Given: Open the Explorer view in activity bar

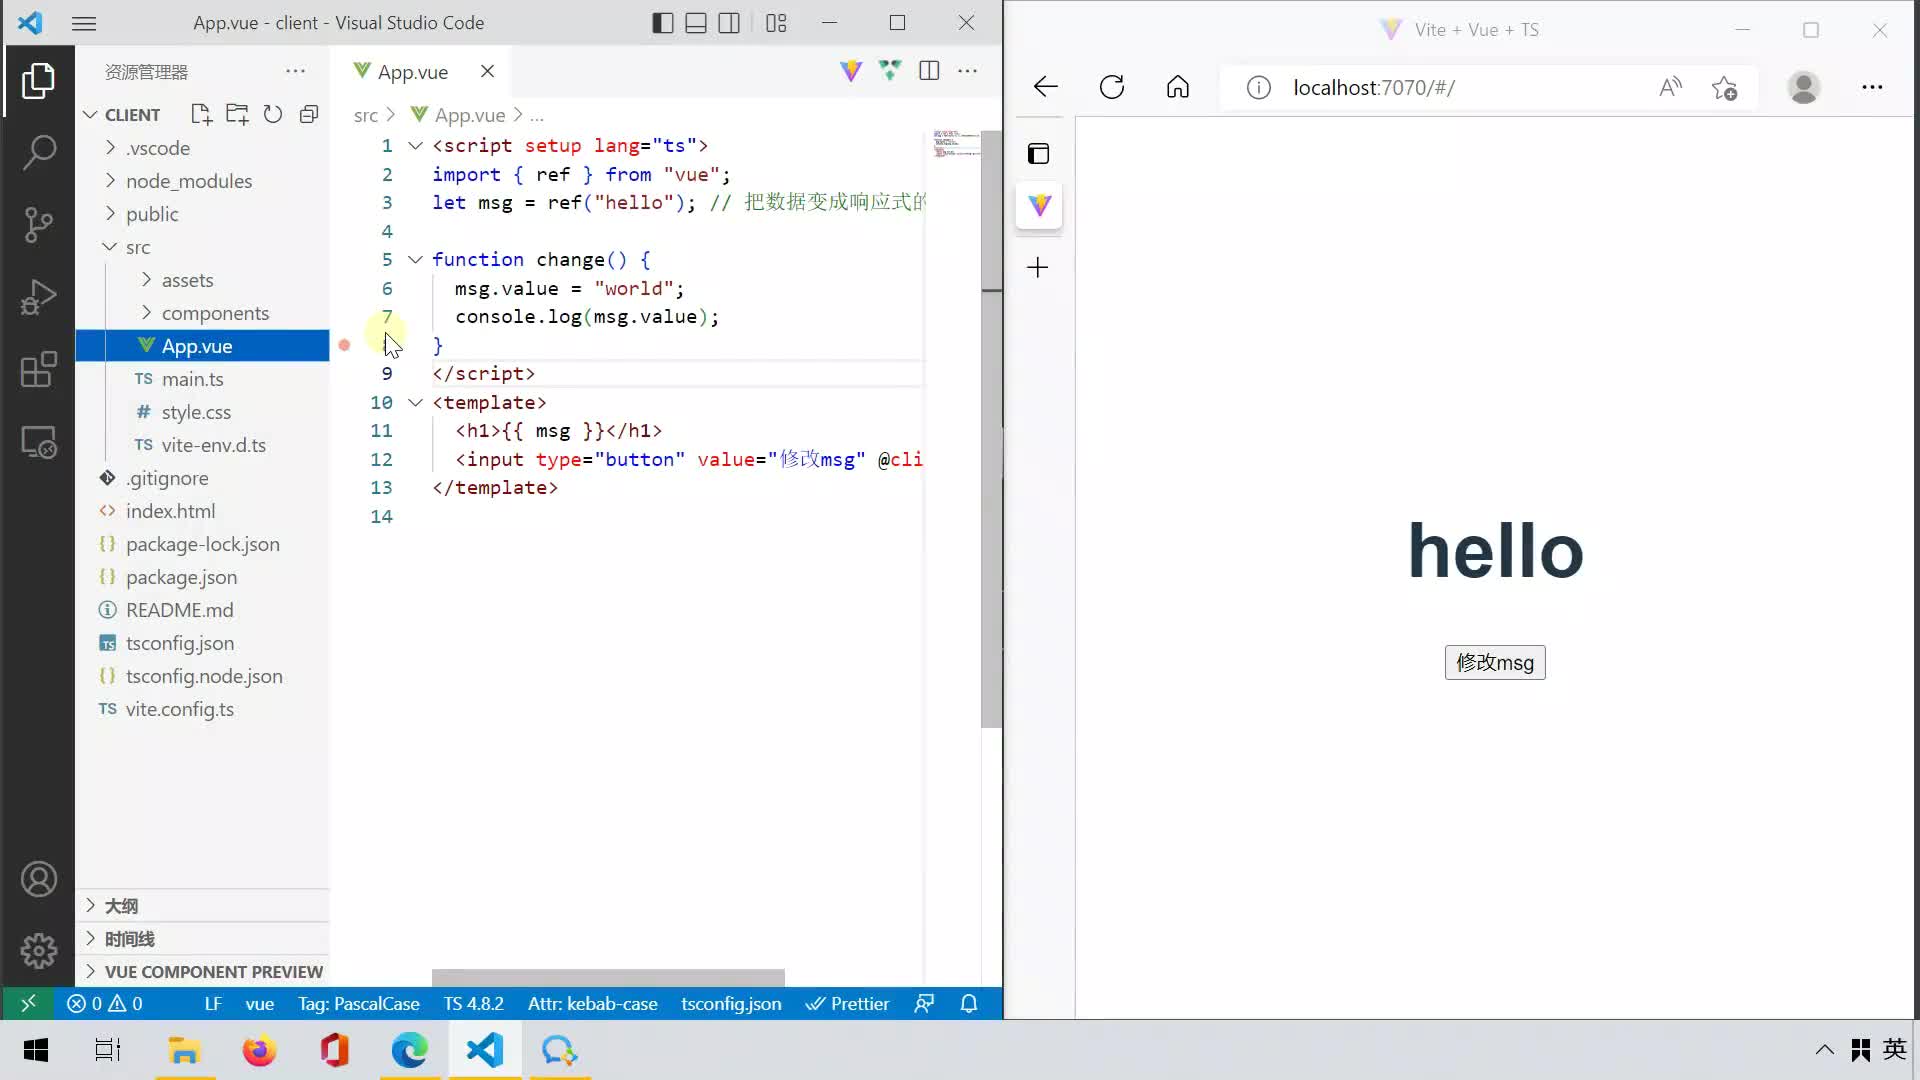Looking at the screenshot, I should click(x=38, y=81).
